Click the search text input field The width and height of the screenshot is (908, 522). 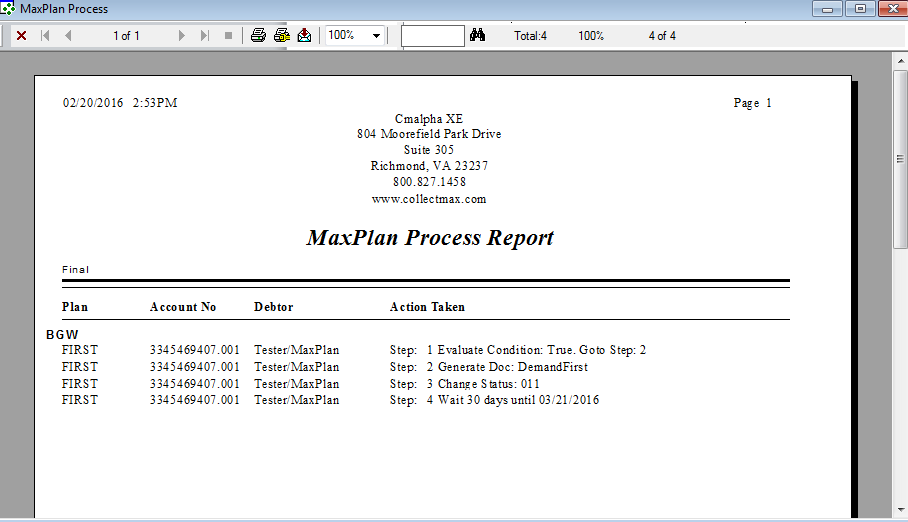432,36
